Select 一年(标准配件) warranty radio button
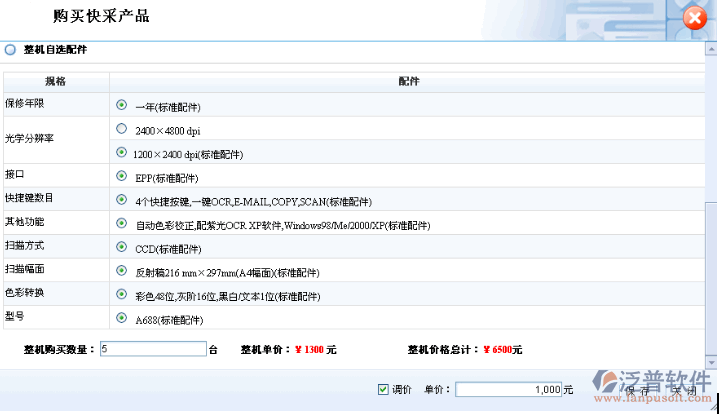The image size is (722, 414). (x=122, y=104)
